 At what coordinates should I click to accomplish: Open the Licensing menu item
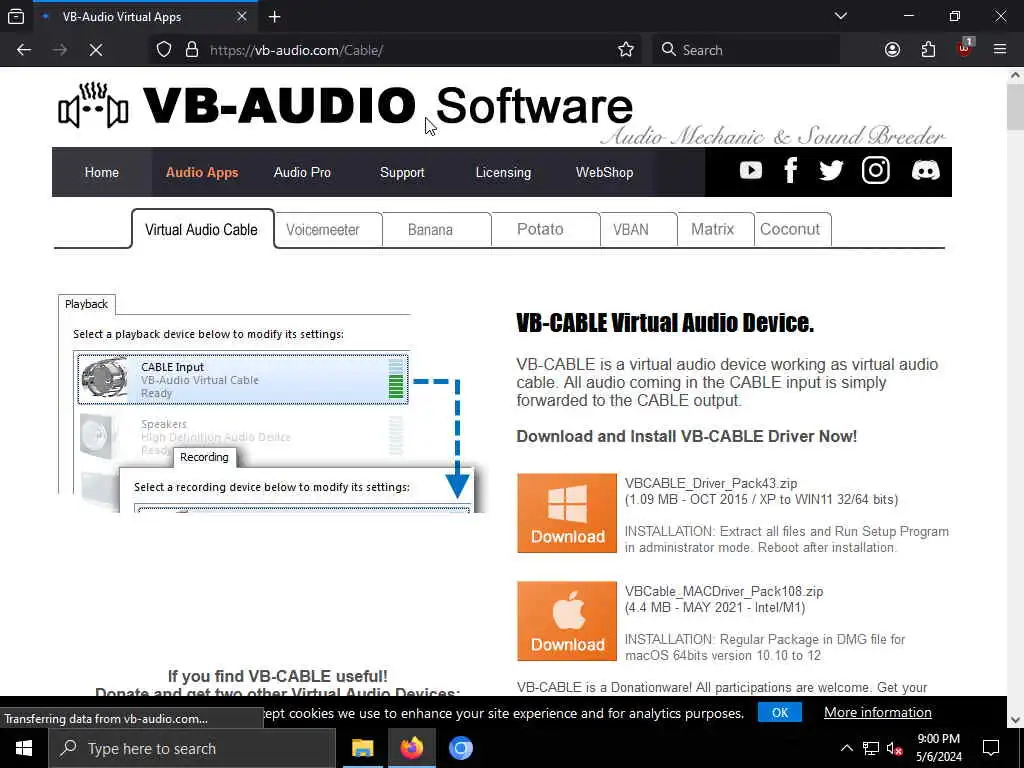click(503, 172)
